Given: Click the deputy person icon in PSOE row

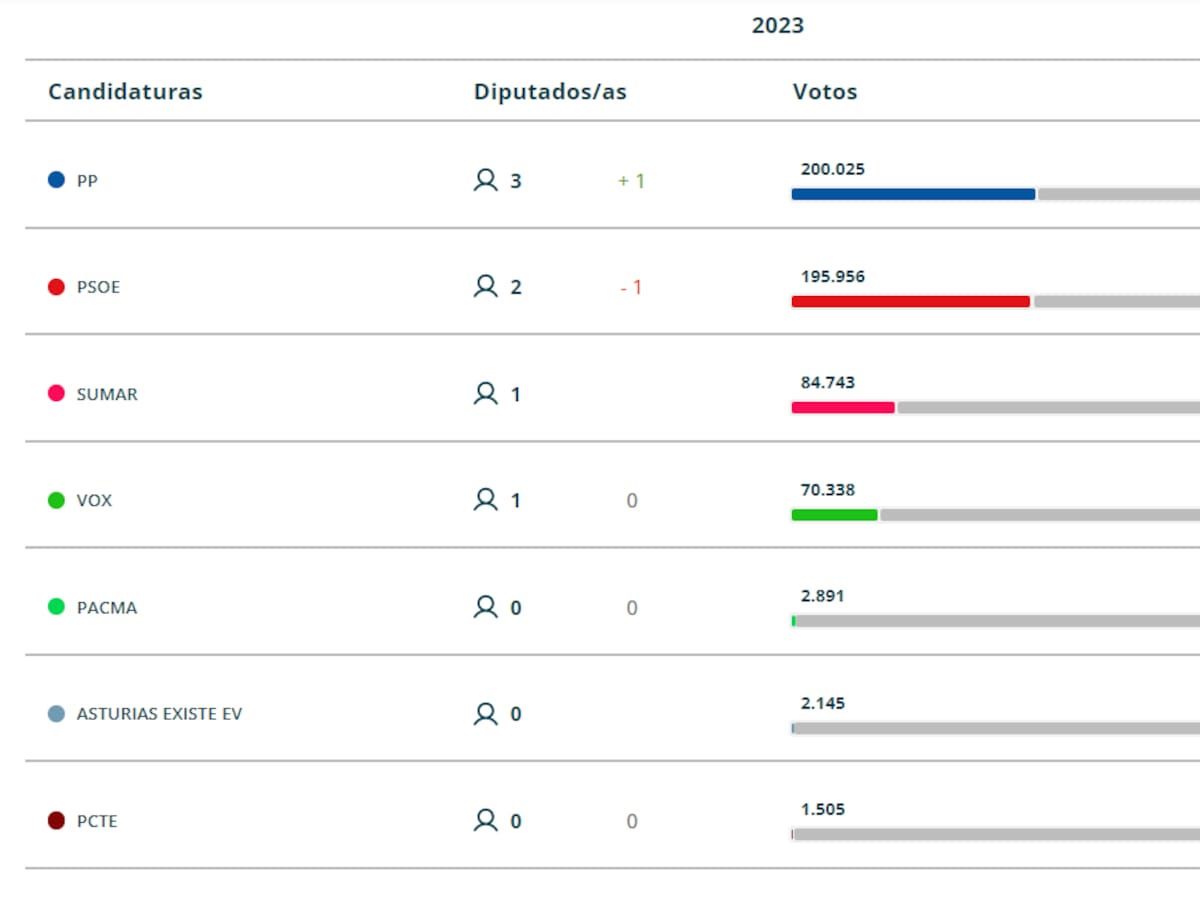Looking at the screenshot, I should (485, 287).
